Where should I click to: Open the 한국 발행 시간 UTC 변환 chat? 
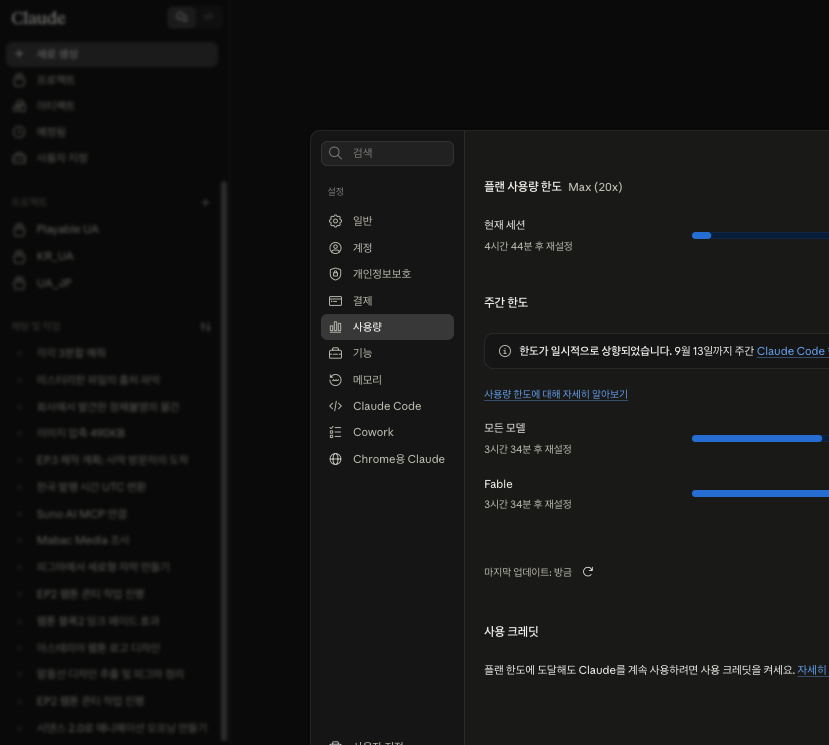click(112, 487)
